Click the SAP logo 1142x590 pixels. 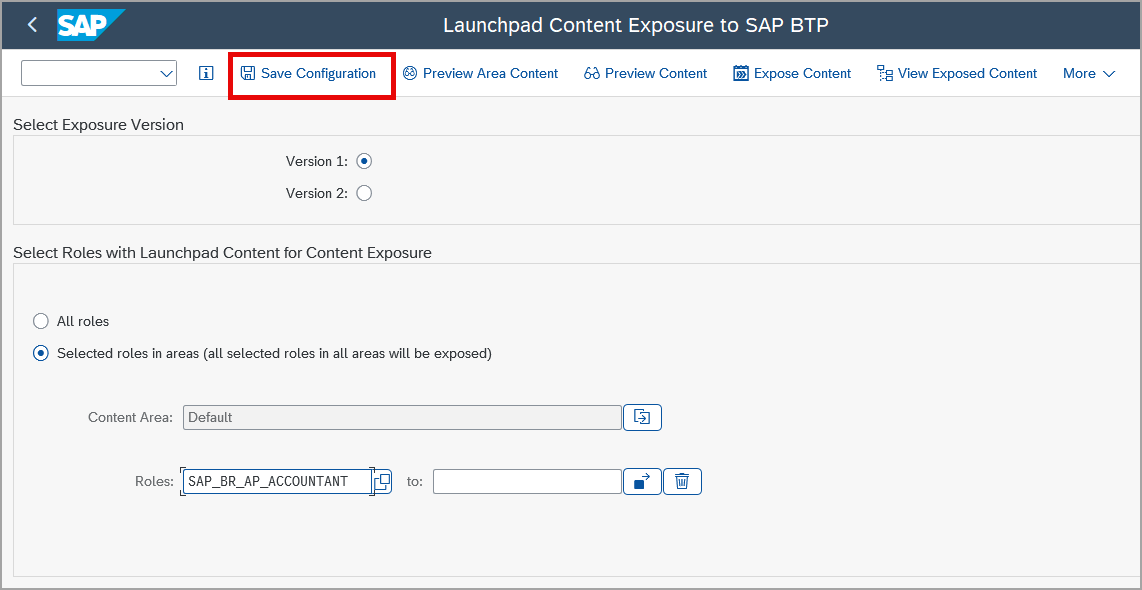(91, 25)
